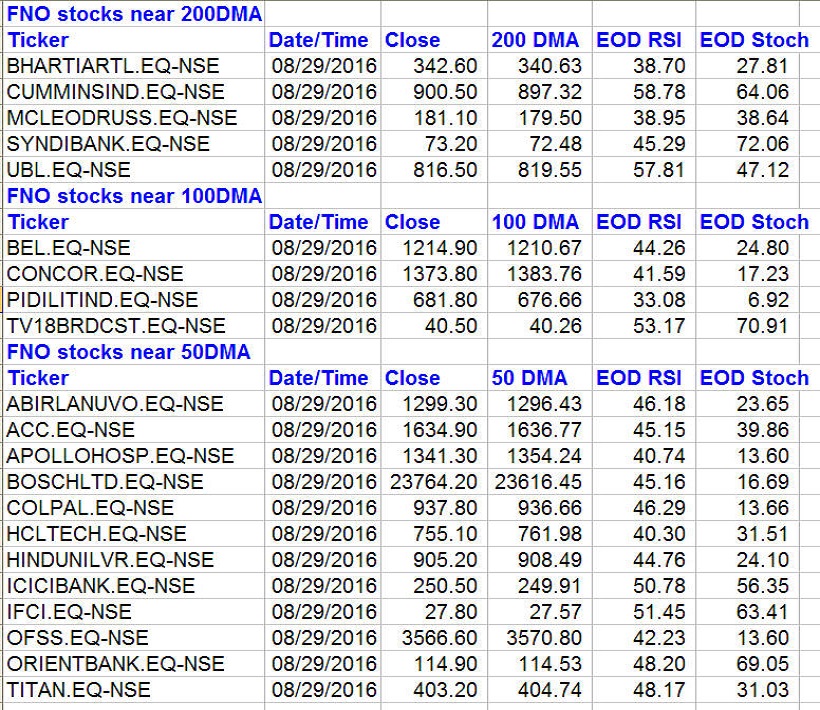Click the 'FNO stocks near 50DMA' heading
The image size is (820, 710).
tap(129, 352)
